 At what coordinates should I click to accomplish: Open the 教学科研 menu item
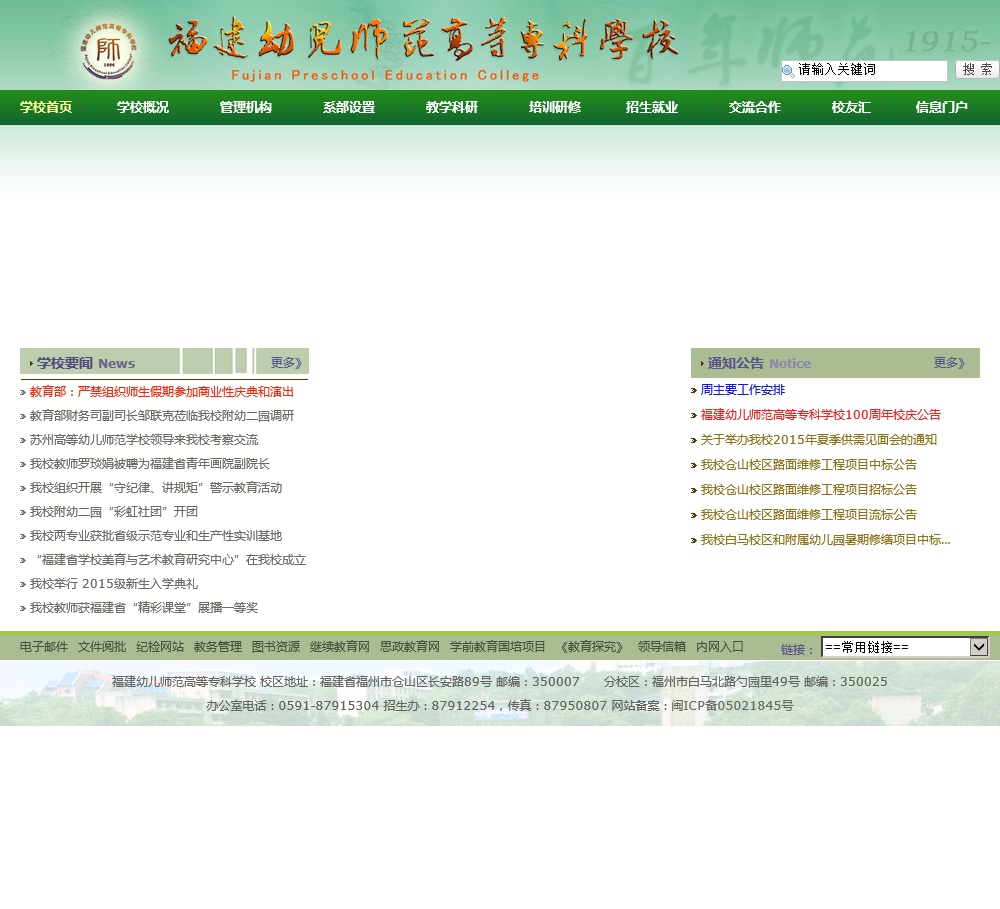pos(452,107)
